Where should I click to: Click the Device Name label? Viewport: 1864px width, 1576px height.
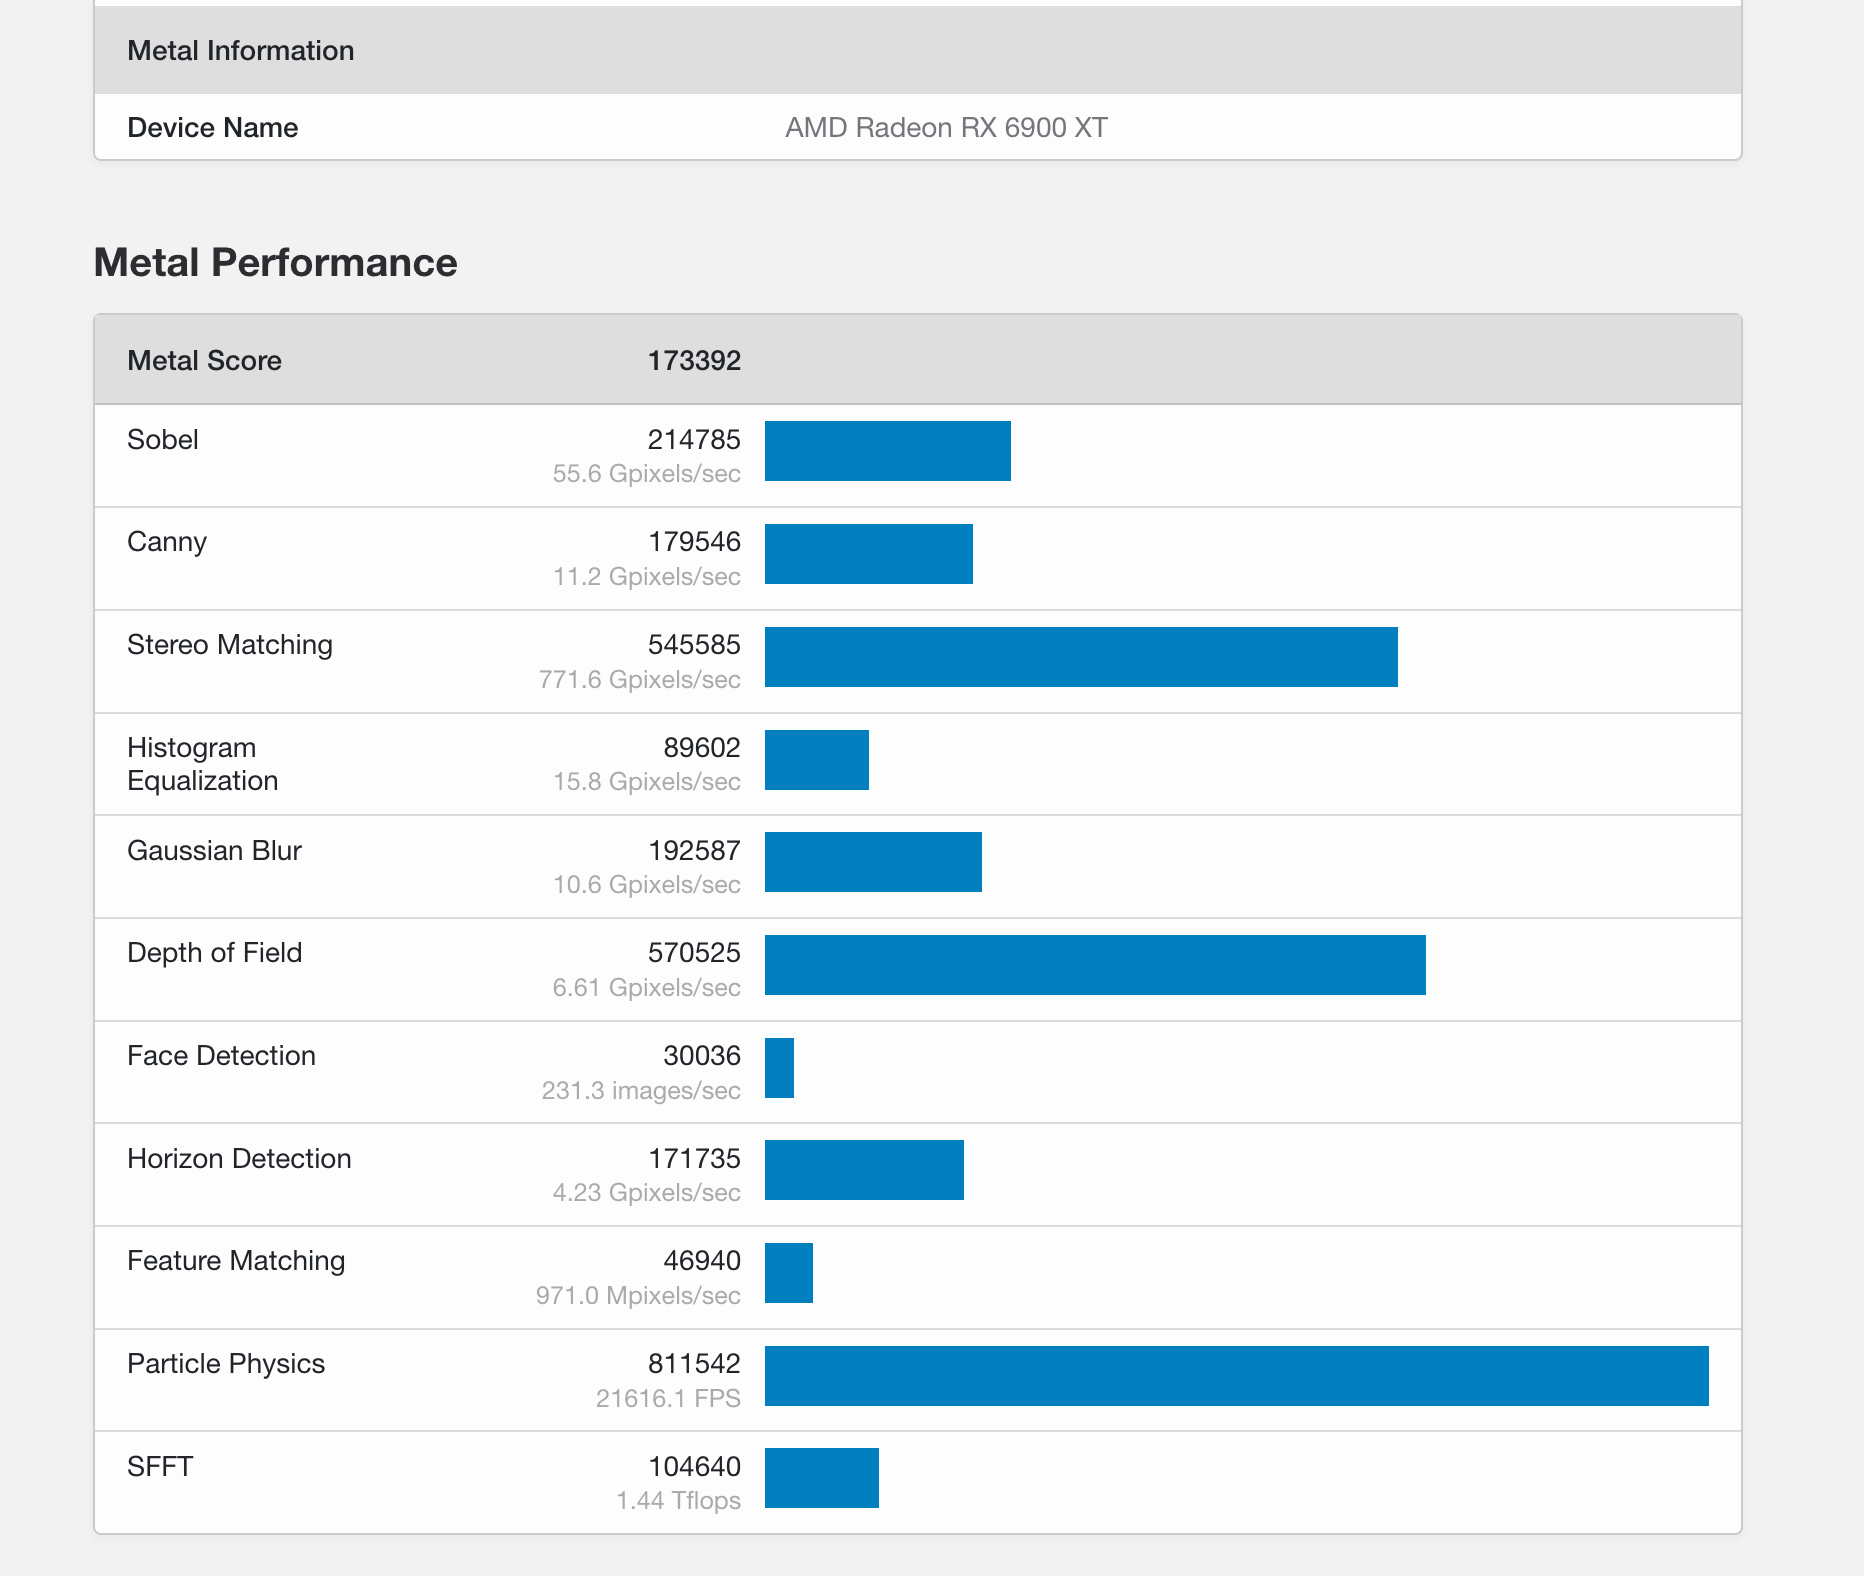coord(212,128)
